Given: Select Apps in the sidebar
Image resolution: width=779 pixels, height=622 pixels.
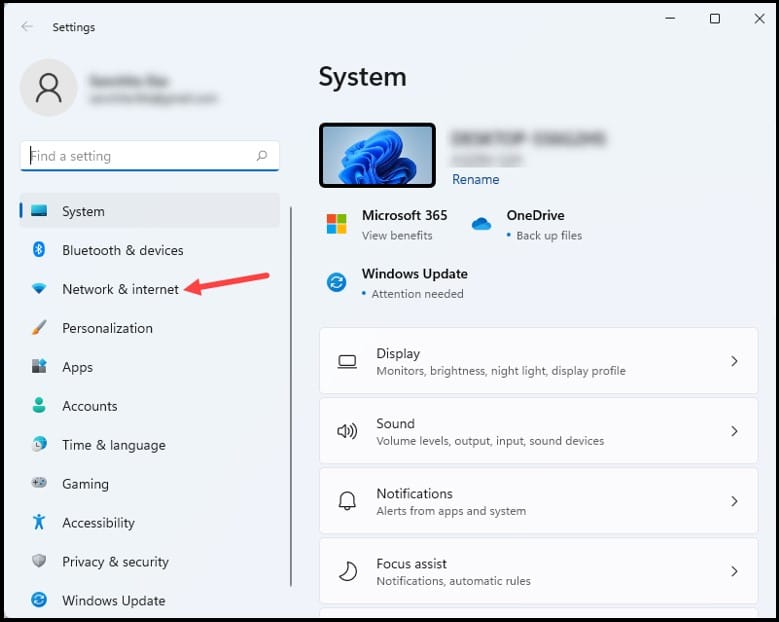Looking at the screenshot, I should (77, 367).
